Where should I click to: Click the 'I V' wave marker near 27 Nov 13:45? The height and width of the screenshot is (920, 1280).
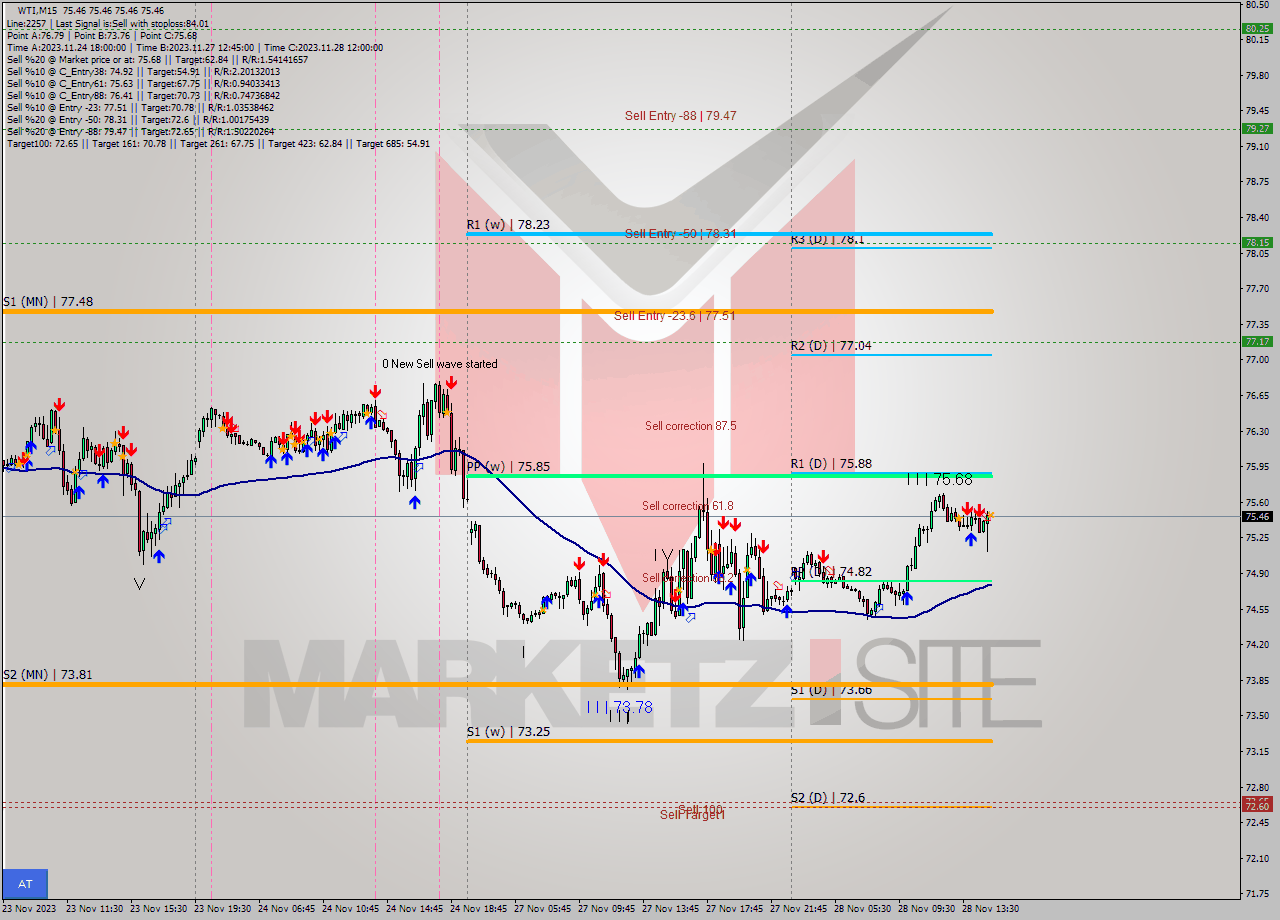pos(663,554)
